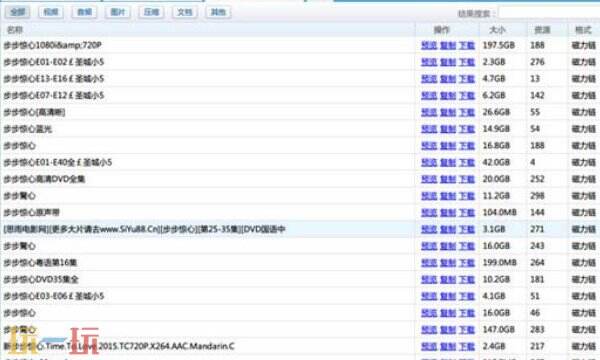This screenshot has width=600, height=360.
Task: Copy the link of the 104.0MB row
Action: (448, 213)
